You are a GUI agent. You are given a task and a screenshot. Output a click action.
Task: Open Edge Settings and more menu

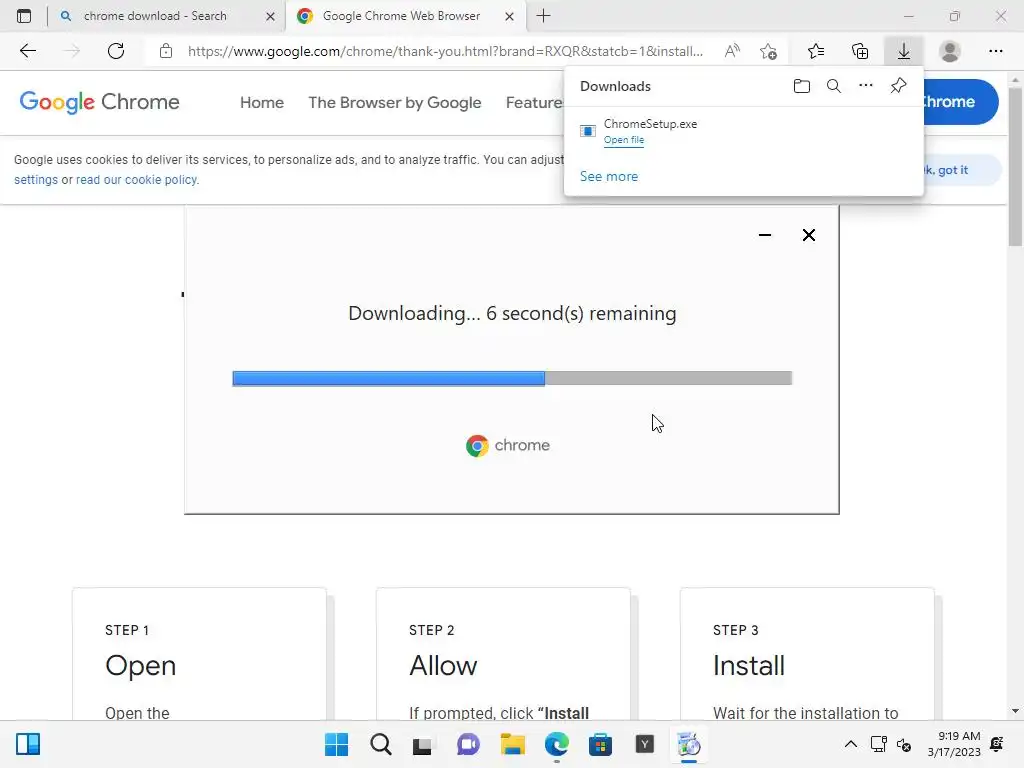coord(995,51)
